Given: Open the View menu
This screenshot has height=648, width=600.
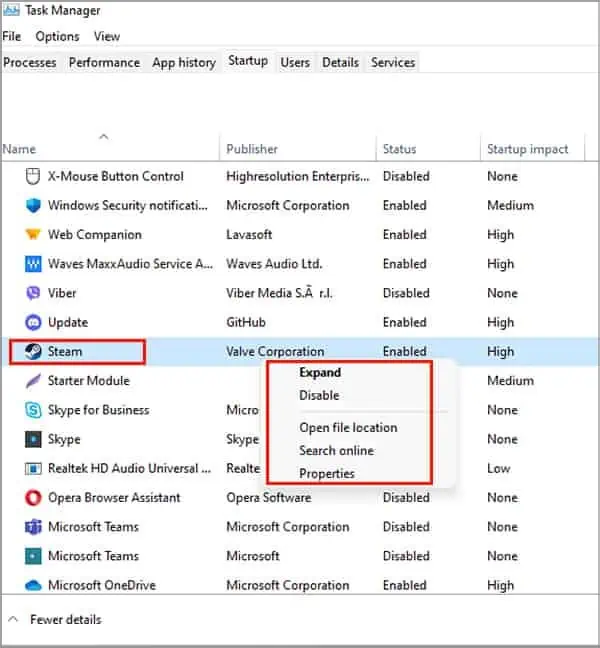Looking at the screenshot, I should [107, 36].
